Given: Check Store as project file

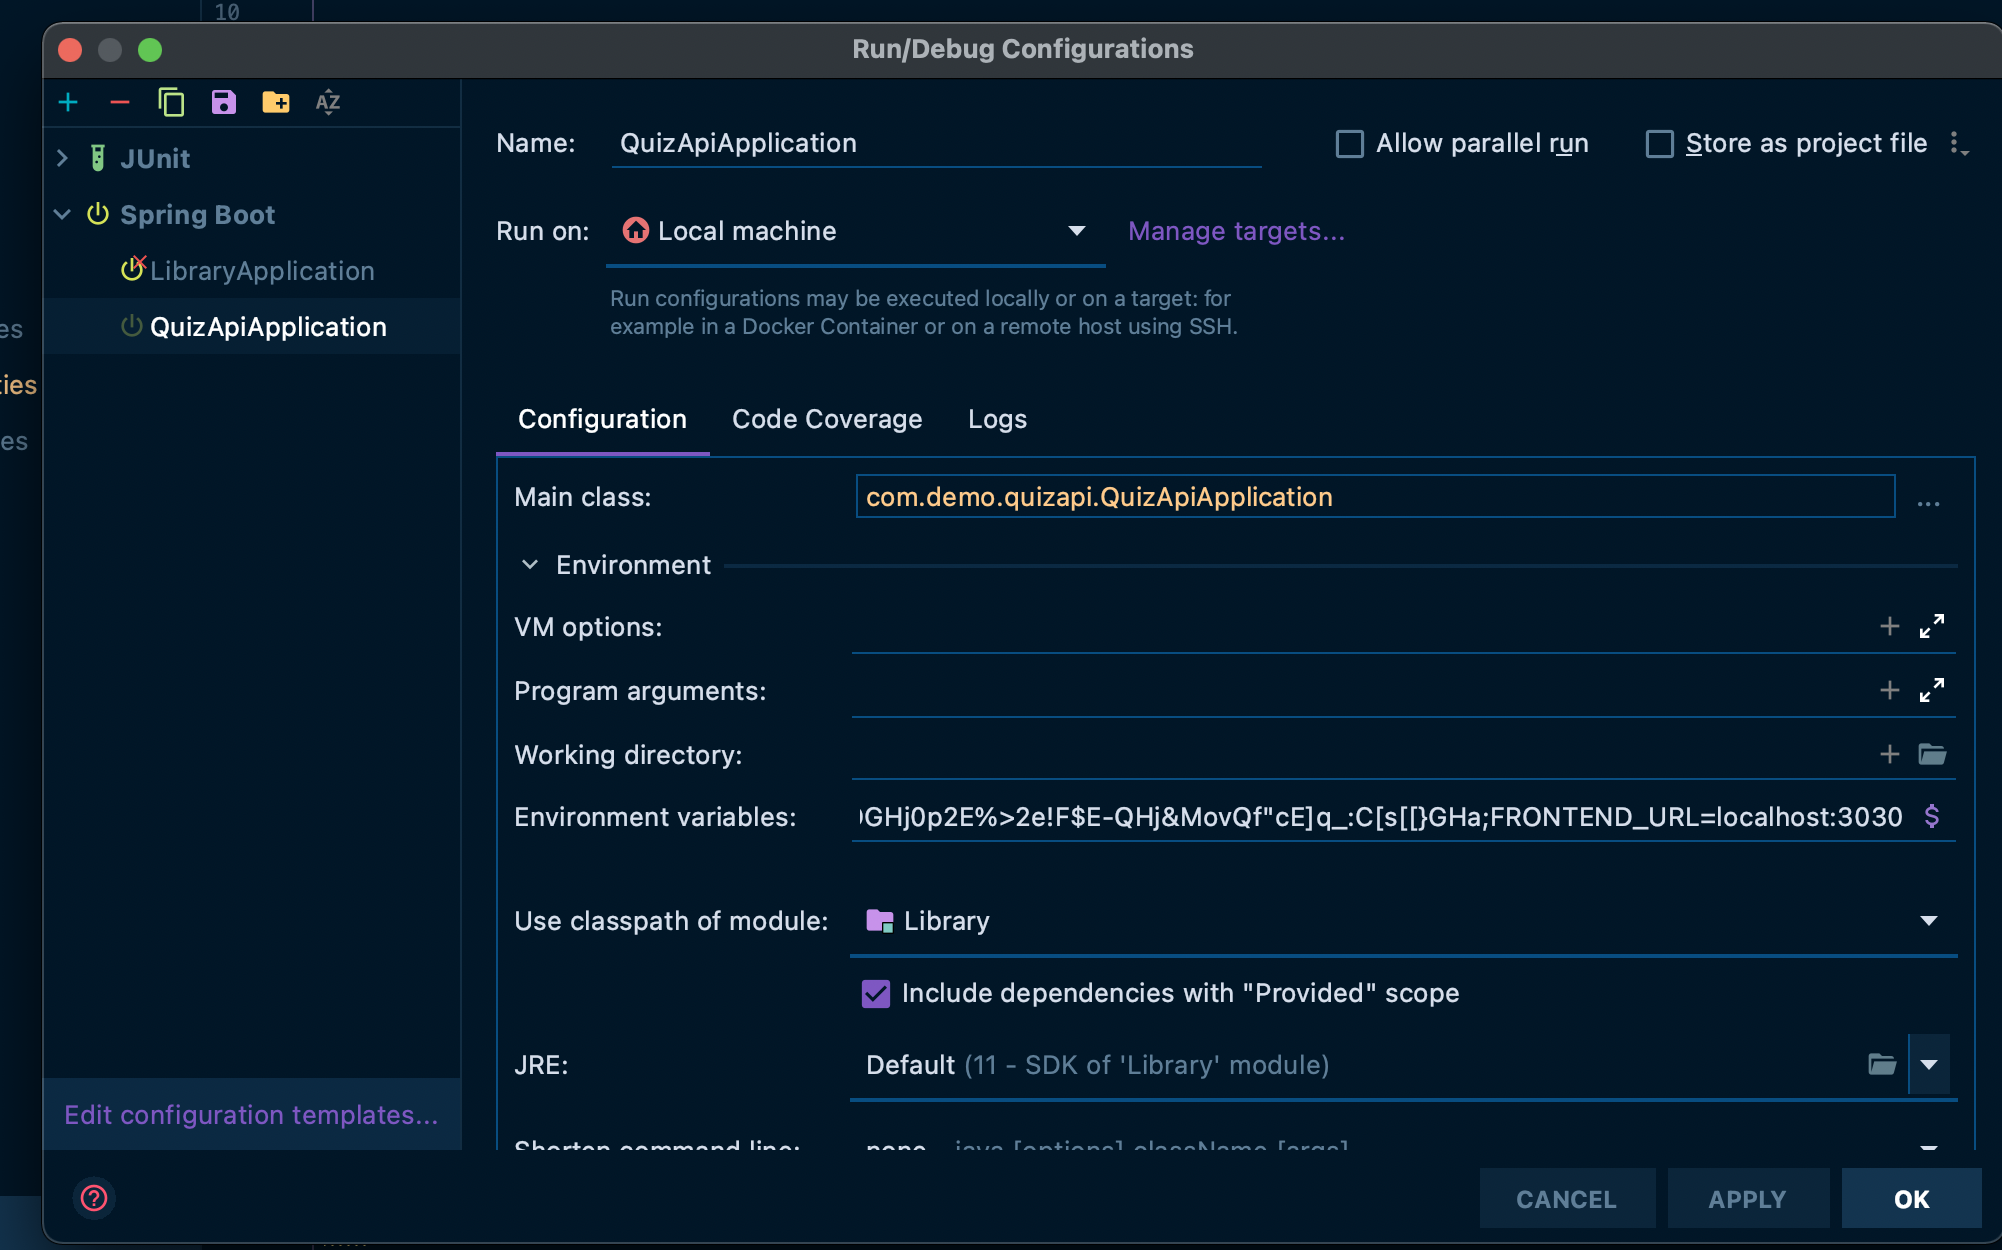Looking at the screenshot, I should pos(1660,144).
